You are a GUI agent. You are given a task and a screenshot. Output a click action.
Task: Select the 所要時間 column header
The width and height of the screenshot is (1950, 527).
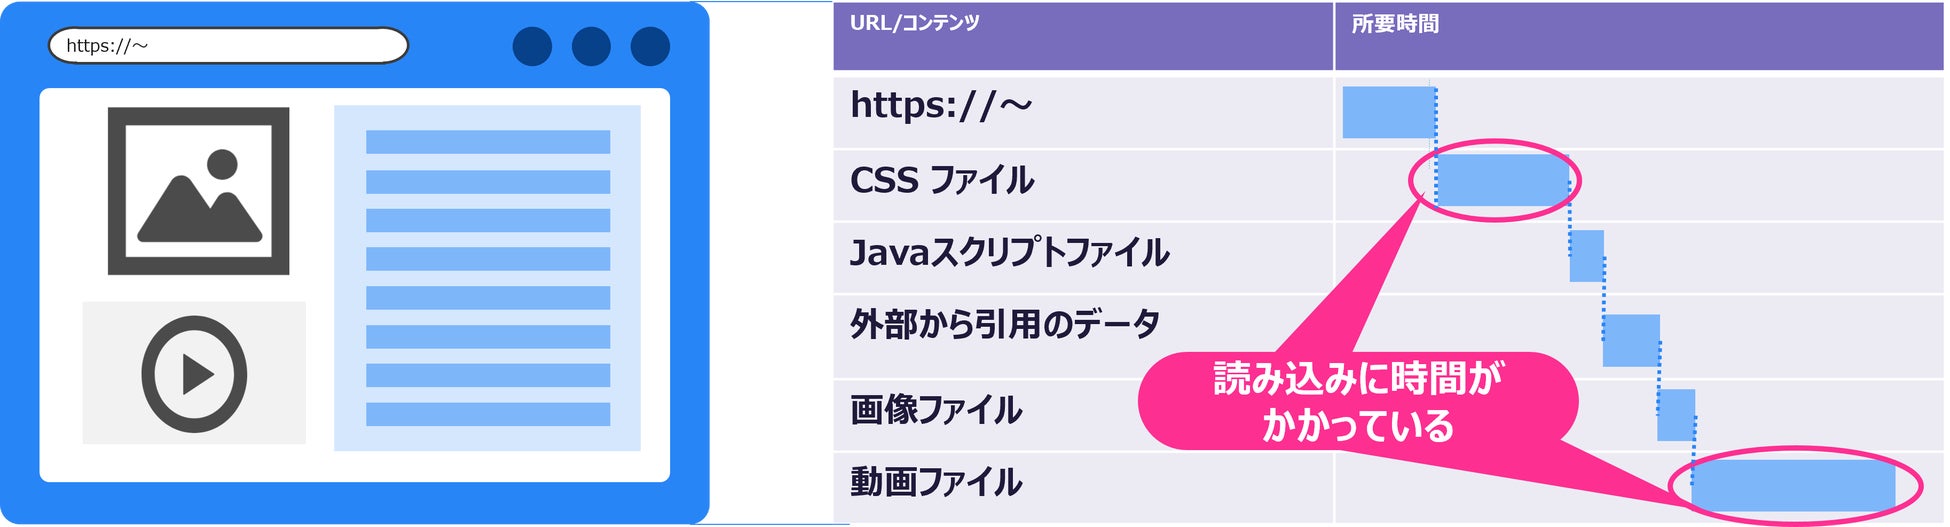pyautogui.click(x=1394, y=24)
